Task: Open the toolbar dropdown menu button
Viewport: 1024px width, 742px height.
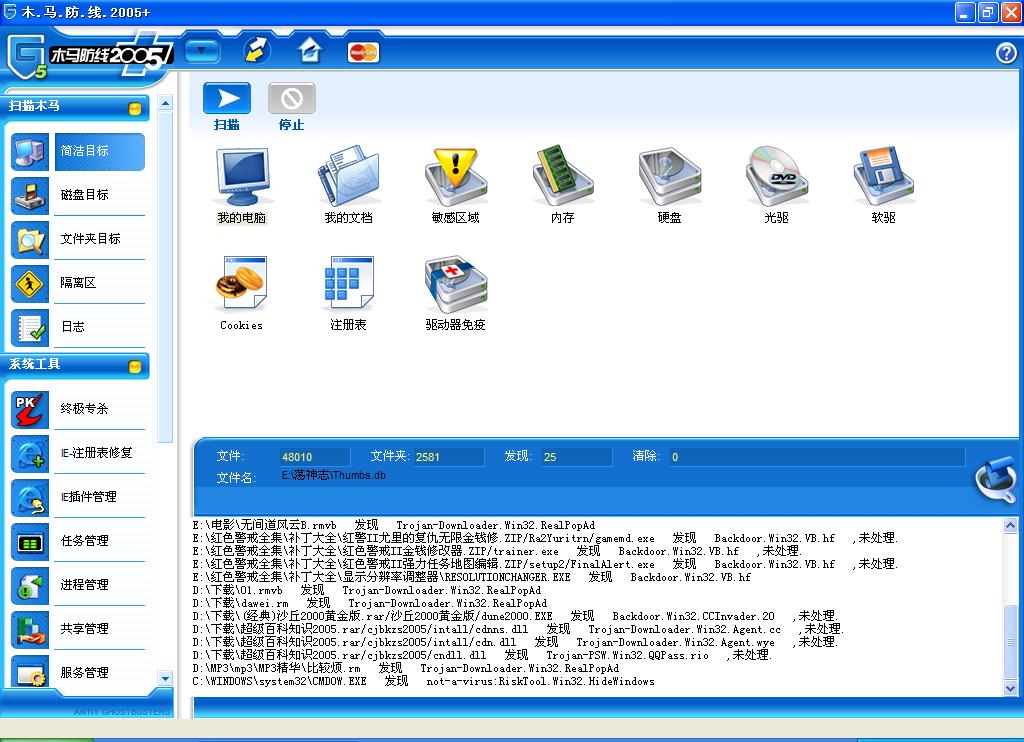Action: tap(202, 50)
